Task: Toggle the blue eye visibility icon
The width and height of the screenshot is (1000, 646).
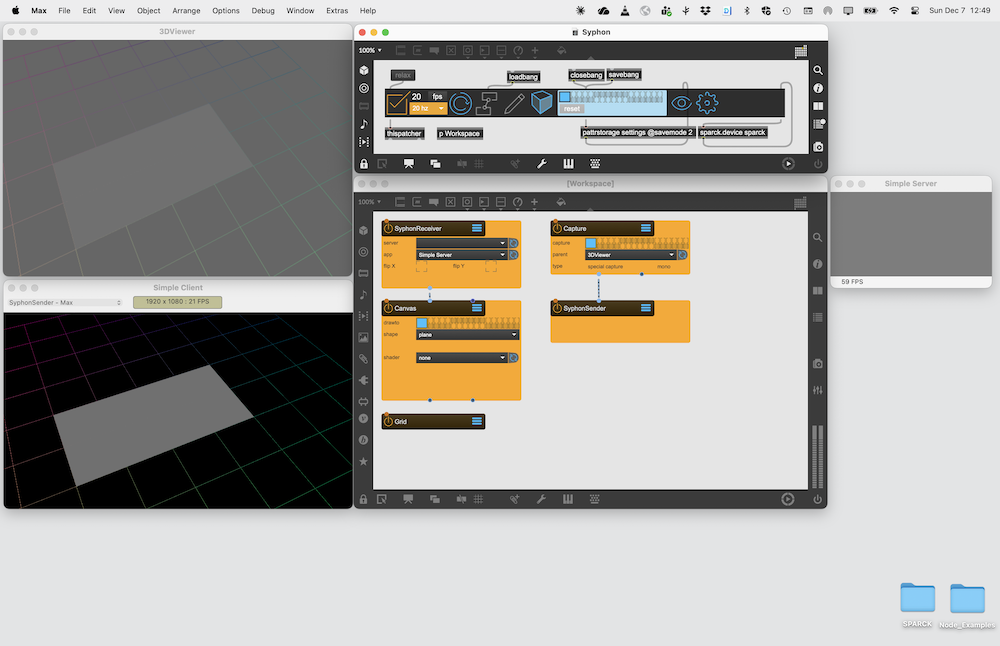Action: coord(681,103)
